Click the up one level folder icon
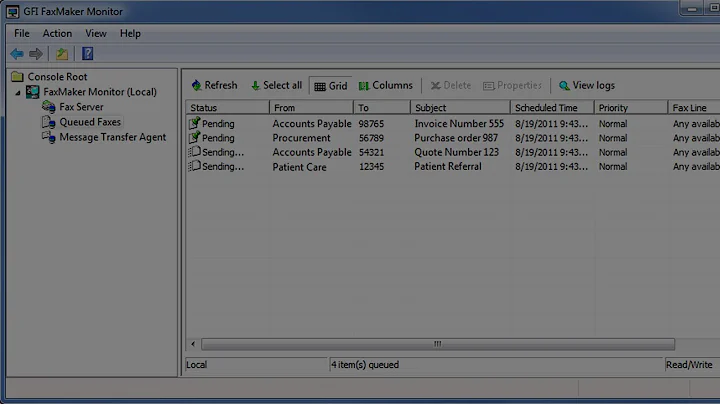This screenshot has height=404, width=720. pyautogui.click(x=62, y=54)
